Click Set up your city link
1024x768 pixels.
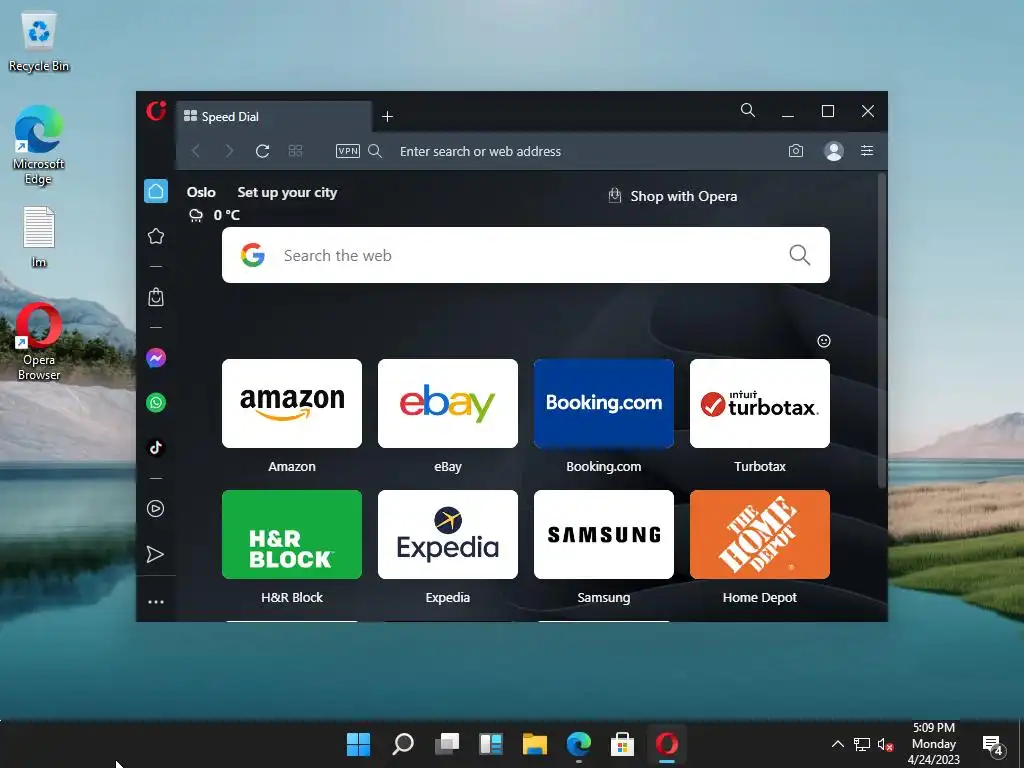coord(287,192)
